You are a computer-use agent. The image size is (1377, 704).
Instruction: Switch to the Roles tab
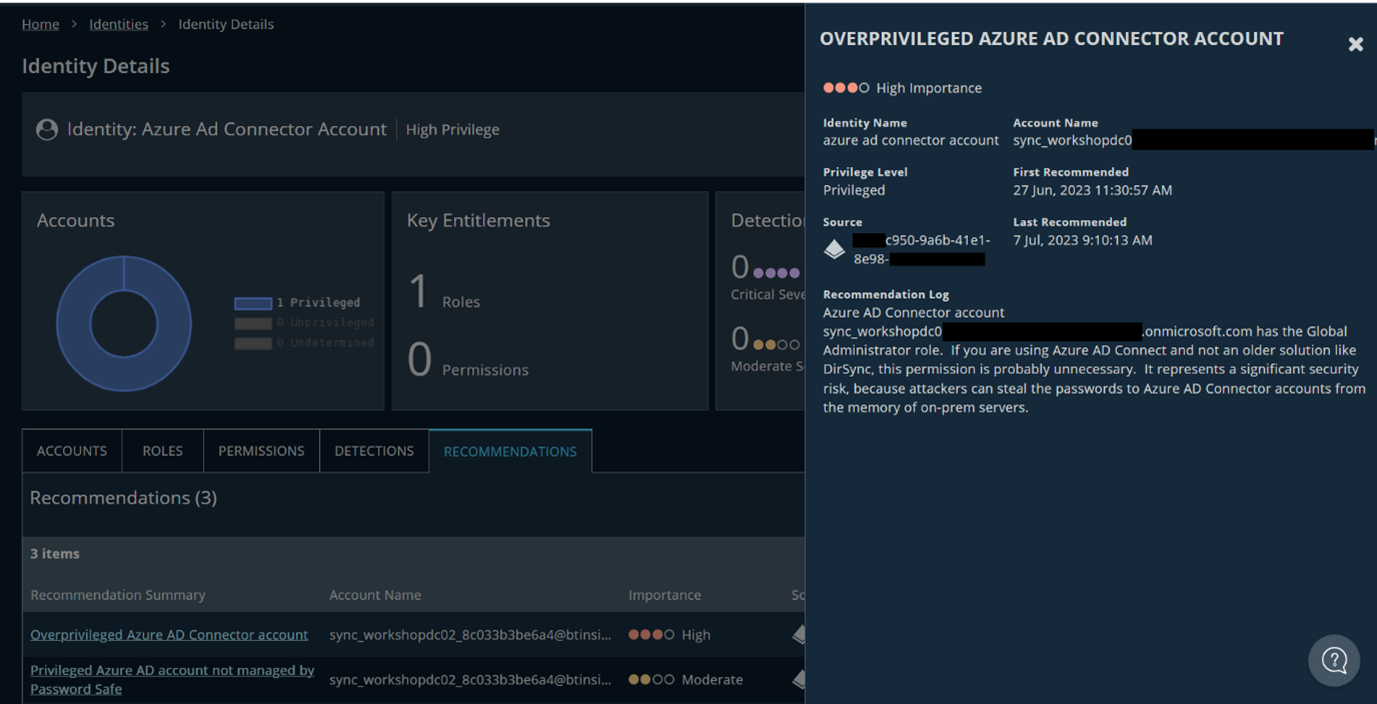[x=162, y=451]
